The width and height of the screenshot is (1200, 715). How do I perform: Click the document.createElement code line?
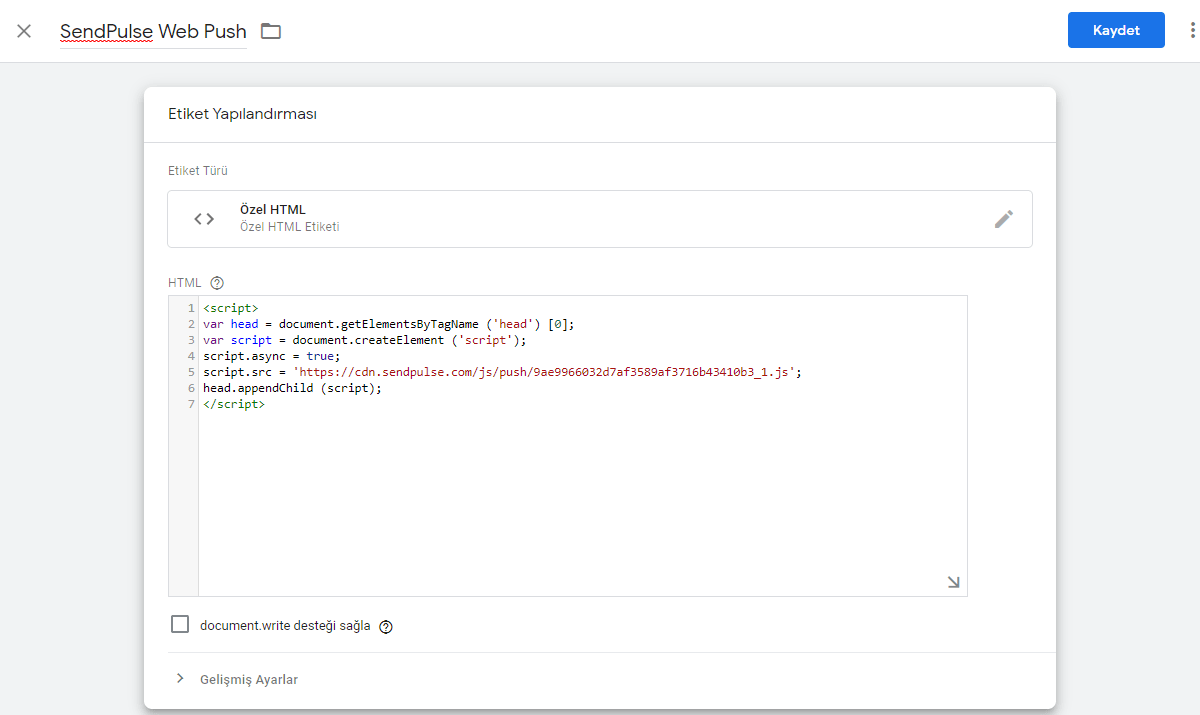pyautogui.click(x=364, y=340)
